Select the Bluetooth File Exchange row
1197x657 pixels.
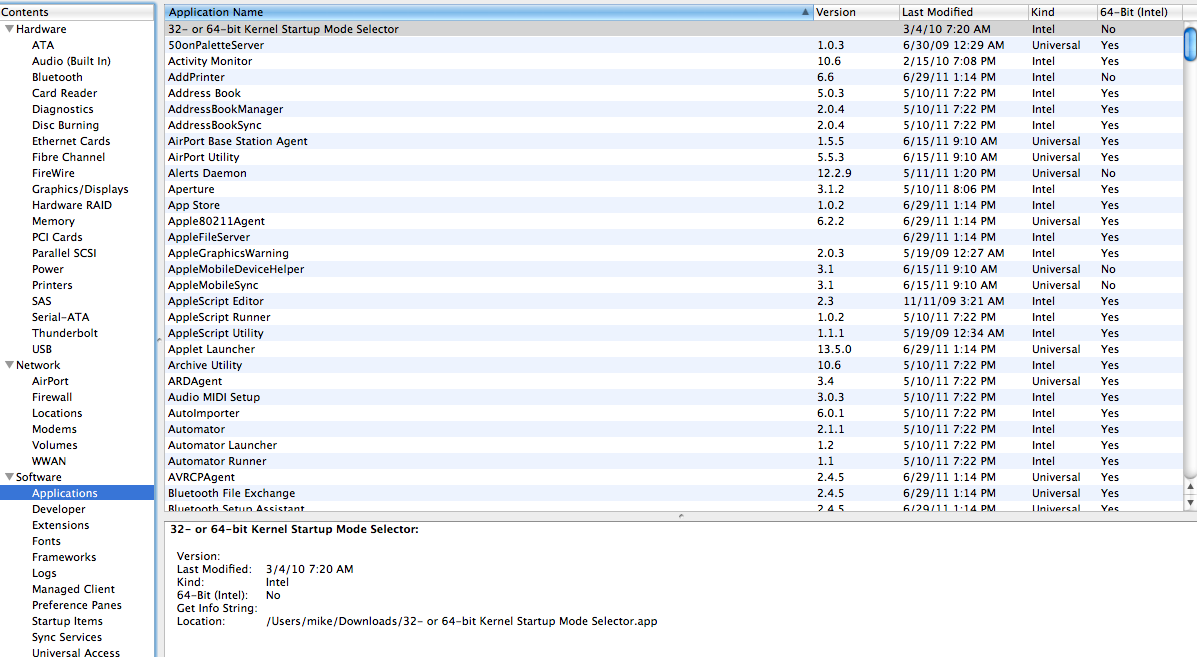673,494
